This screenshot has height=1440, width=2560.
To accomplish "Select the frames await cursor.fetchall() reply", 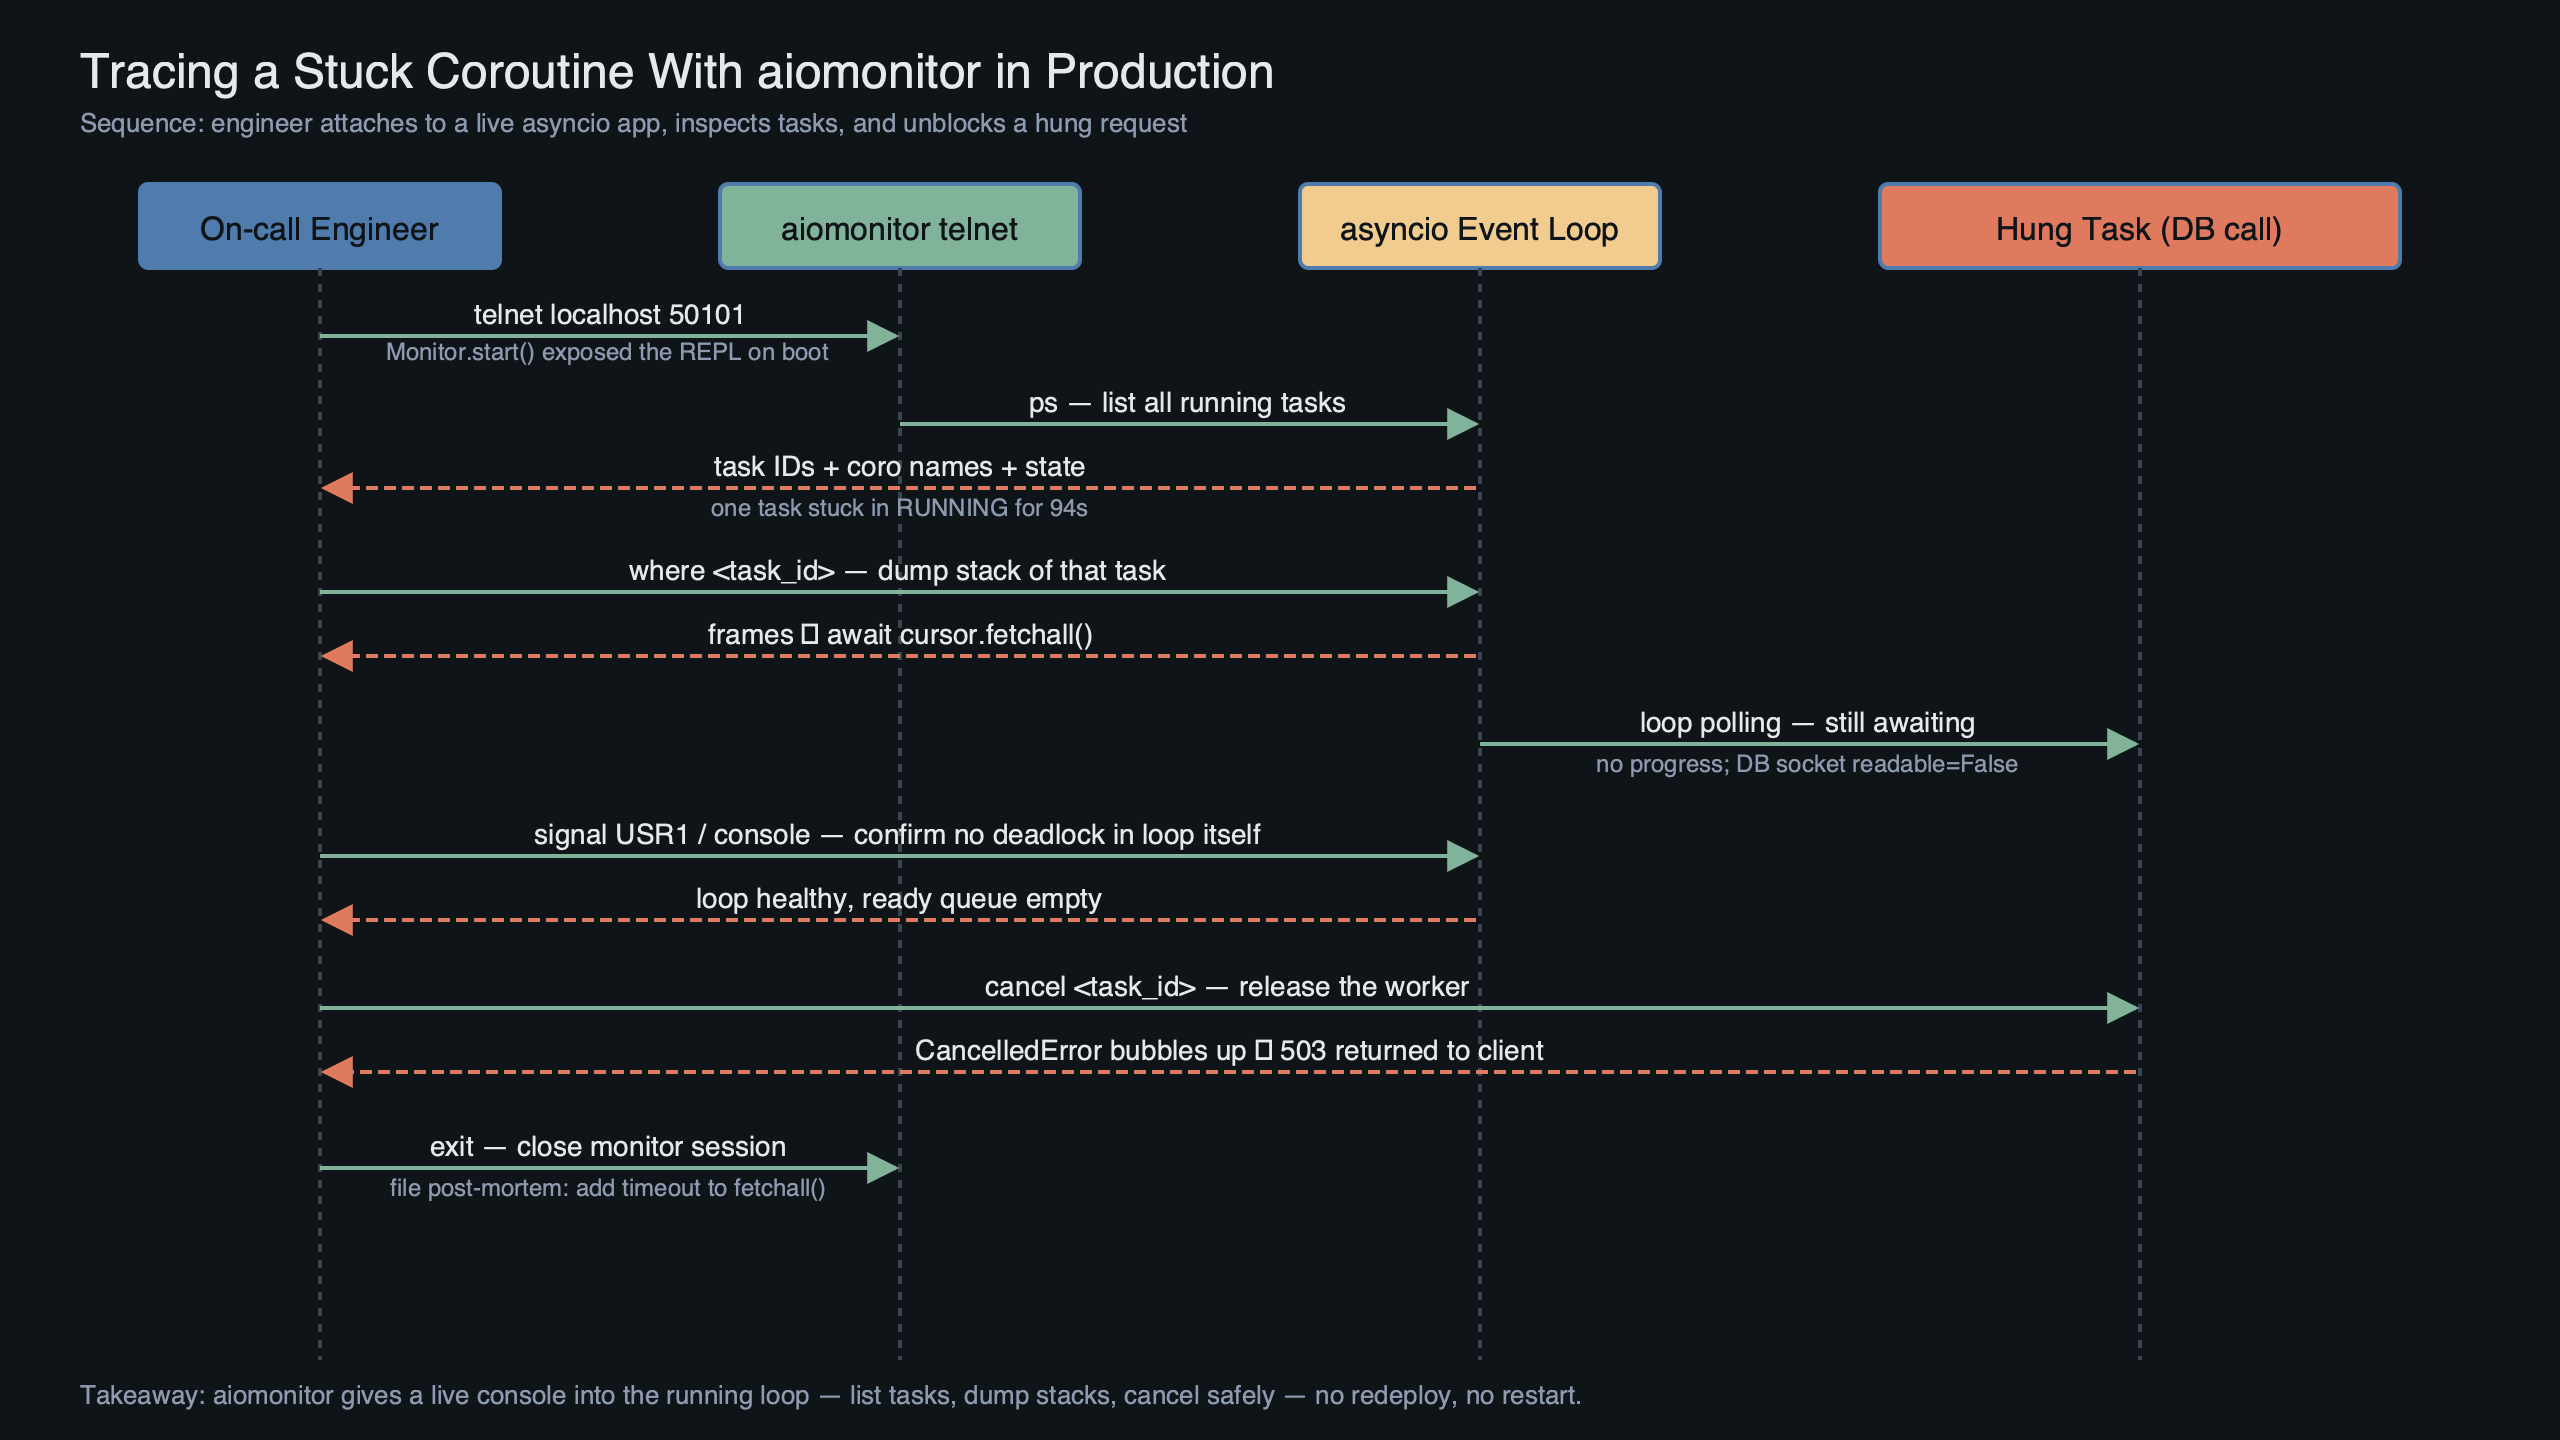I will point(898,655).
